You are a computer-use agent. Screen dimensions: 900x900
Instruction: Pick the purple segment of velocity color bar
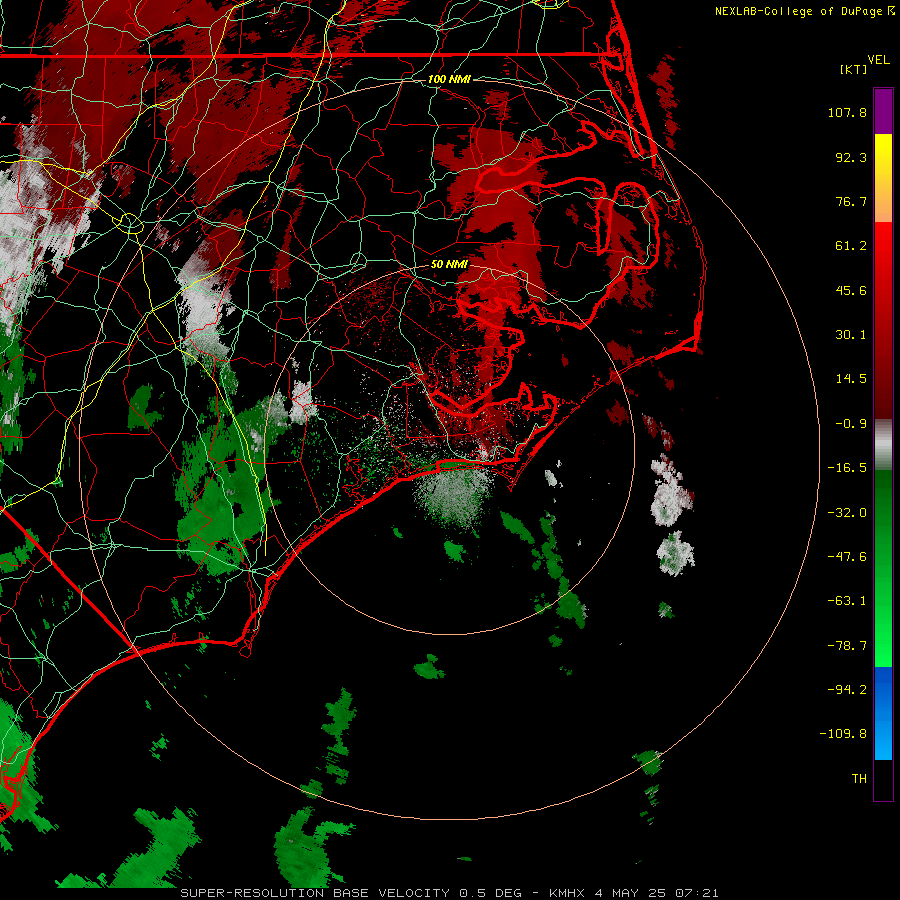click(883, 111)
